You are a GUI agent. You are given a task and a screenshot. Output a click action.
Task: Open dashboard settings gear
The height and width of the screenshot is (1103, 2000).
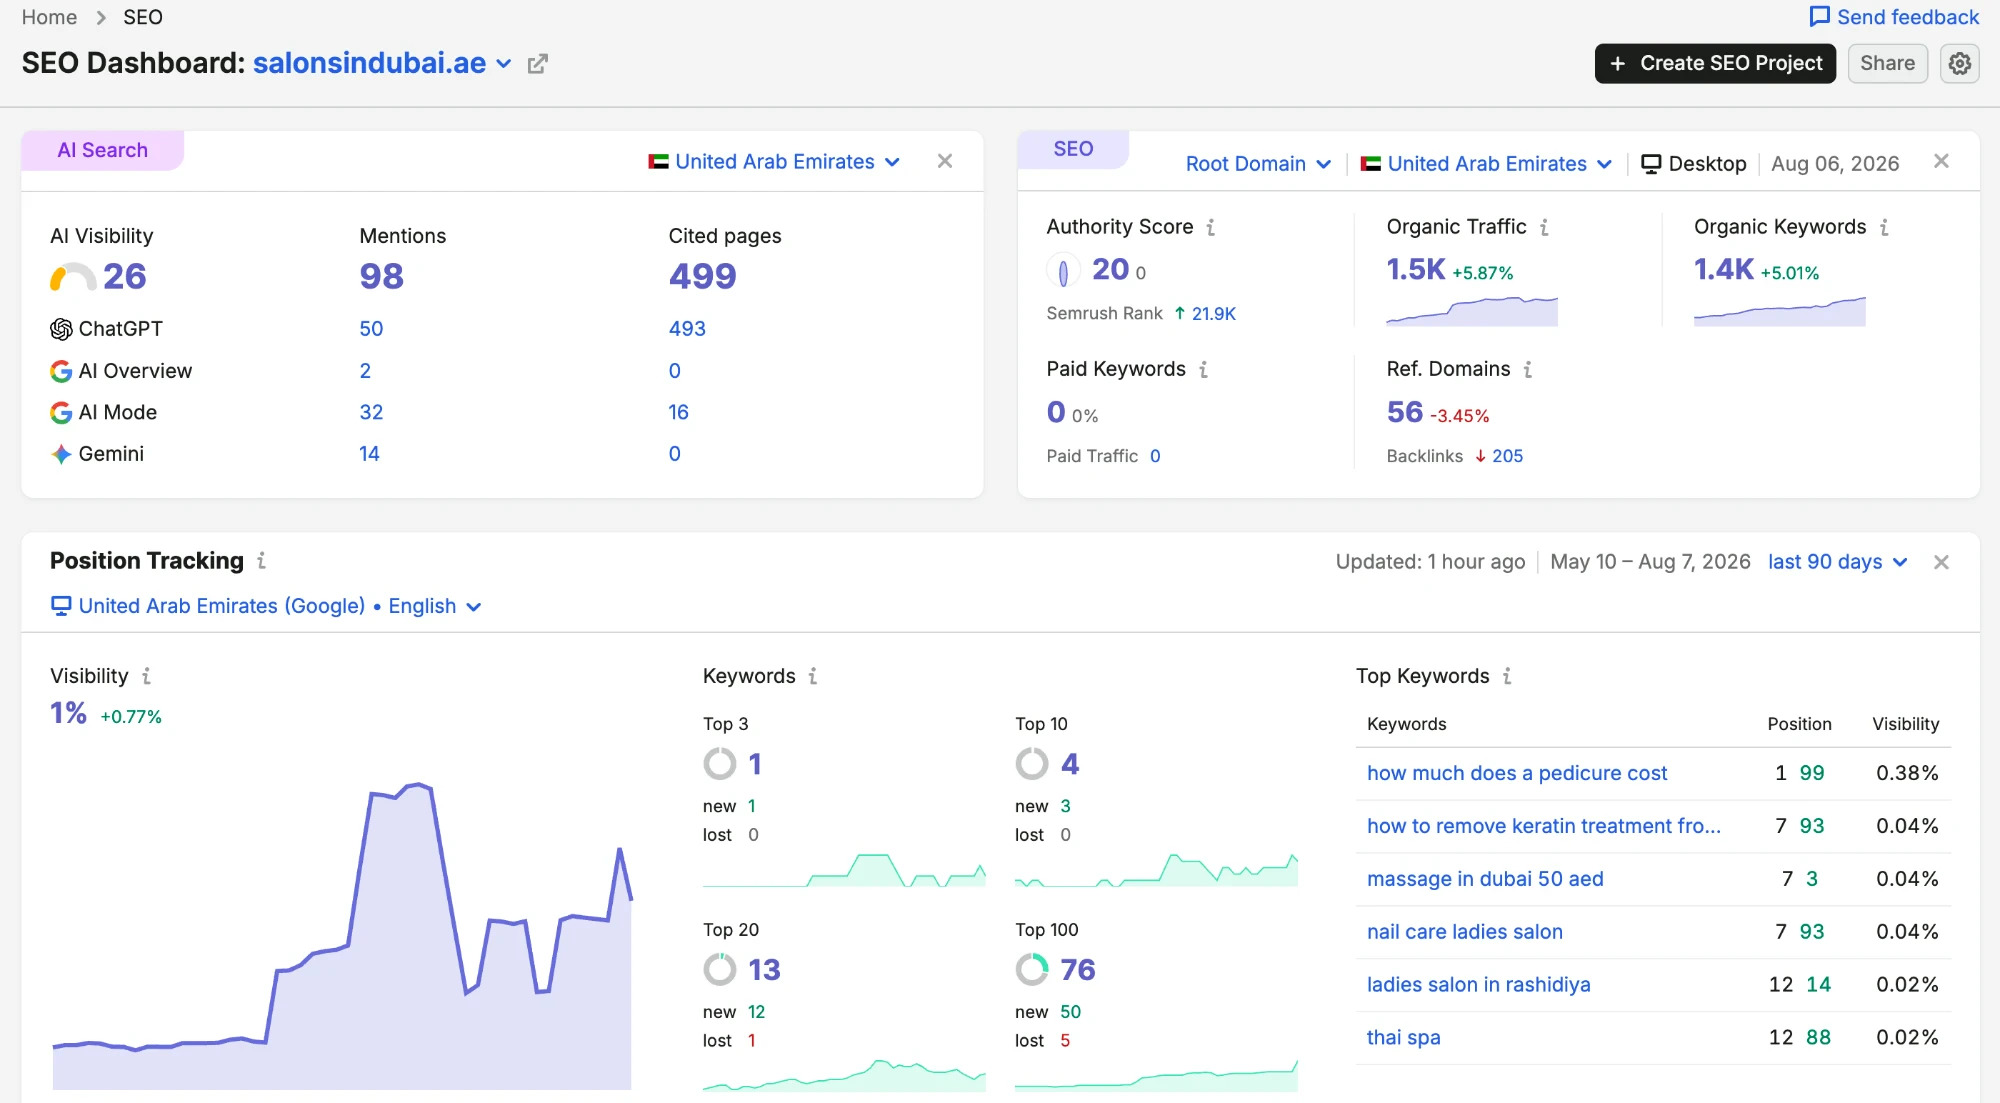point(1960,64)
